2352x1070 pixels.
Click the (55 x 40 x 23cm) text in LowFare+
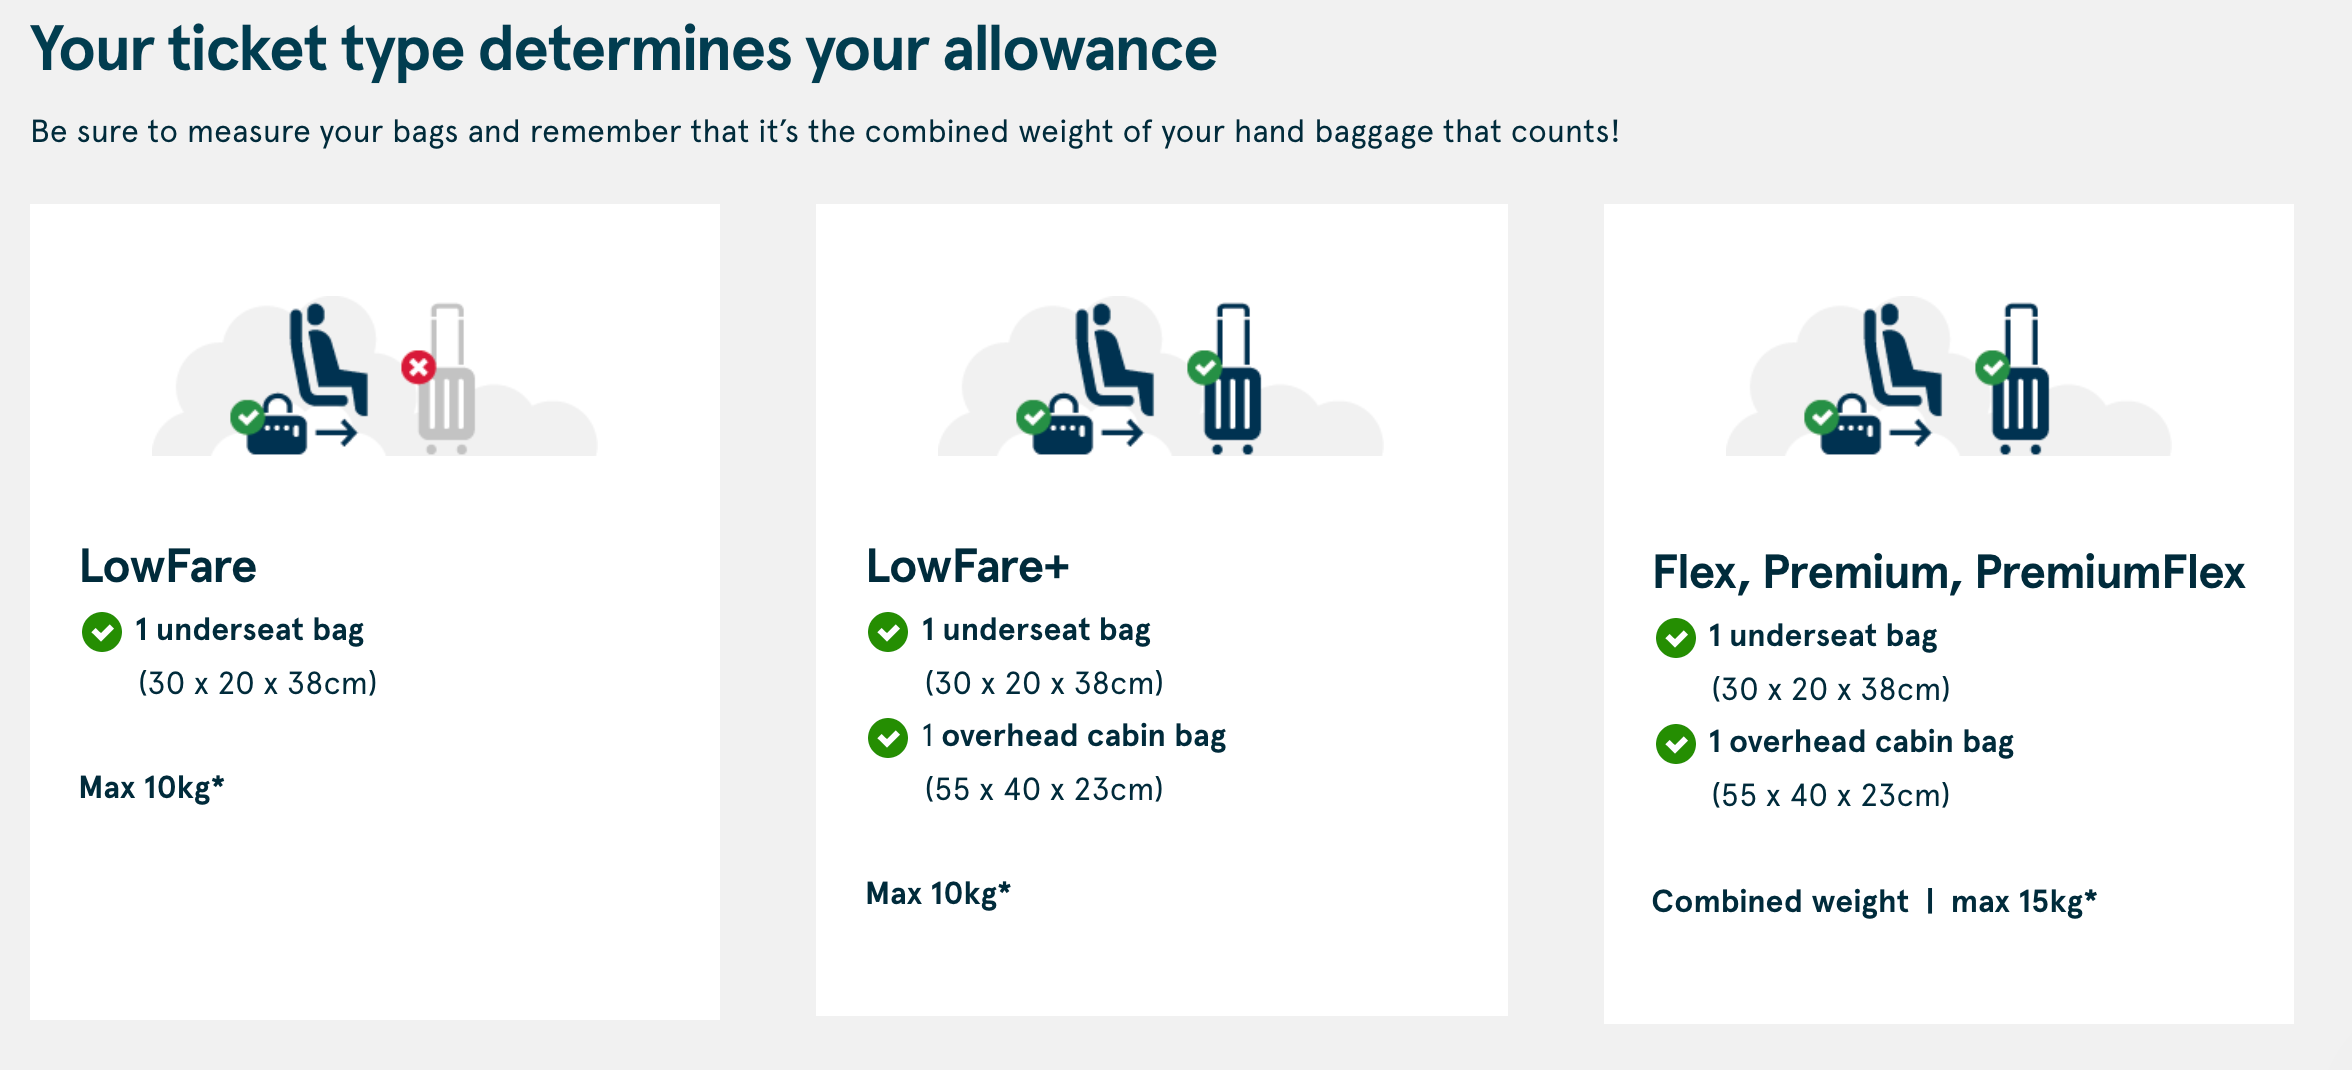coord(1044,790)
